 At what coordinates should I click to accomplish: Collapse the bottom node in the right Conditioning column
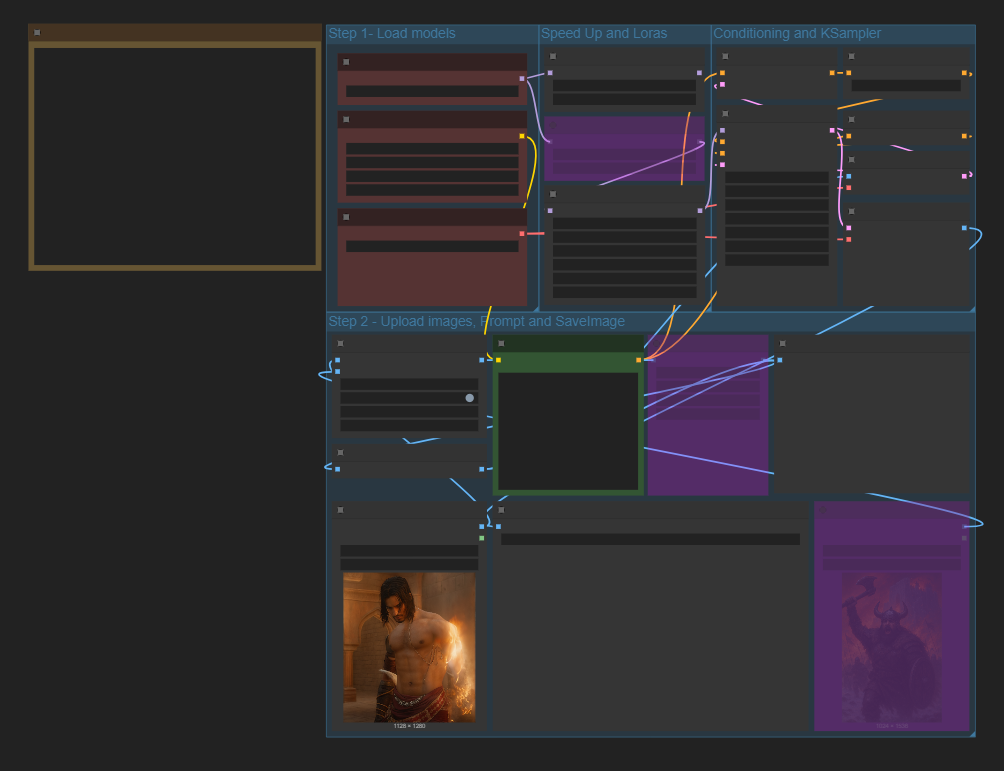click(x=852, y=211)
